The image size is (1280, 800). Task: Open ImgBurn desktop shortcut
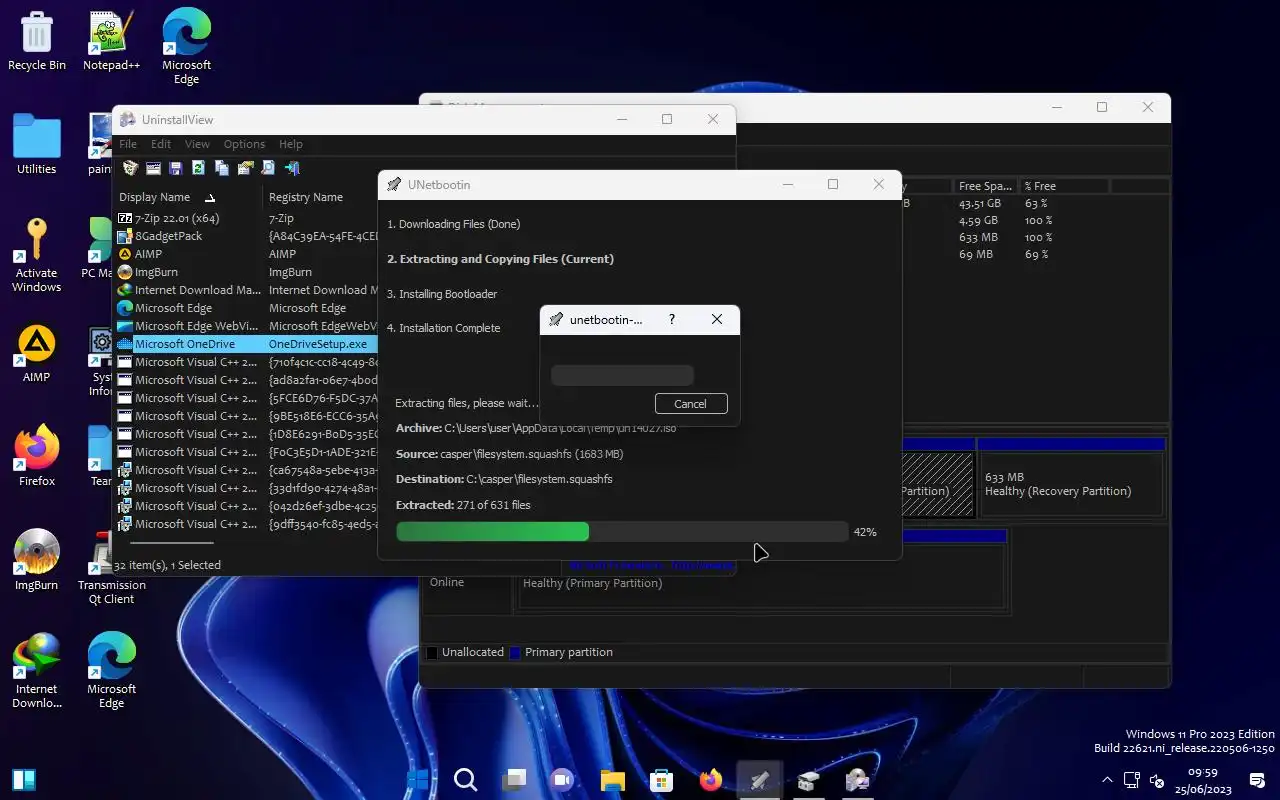tap(37, 562)
